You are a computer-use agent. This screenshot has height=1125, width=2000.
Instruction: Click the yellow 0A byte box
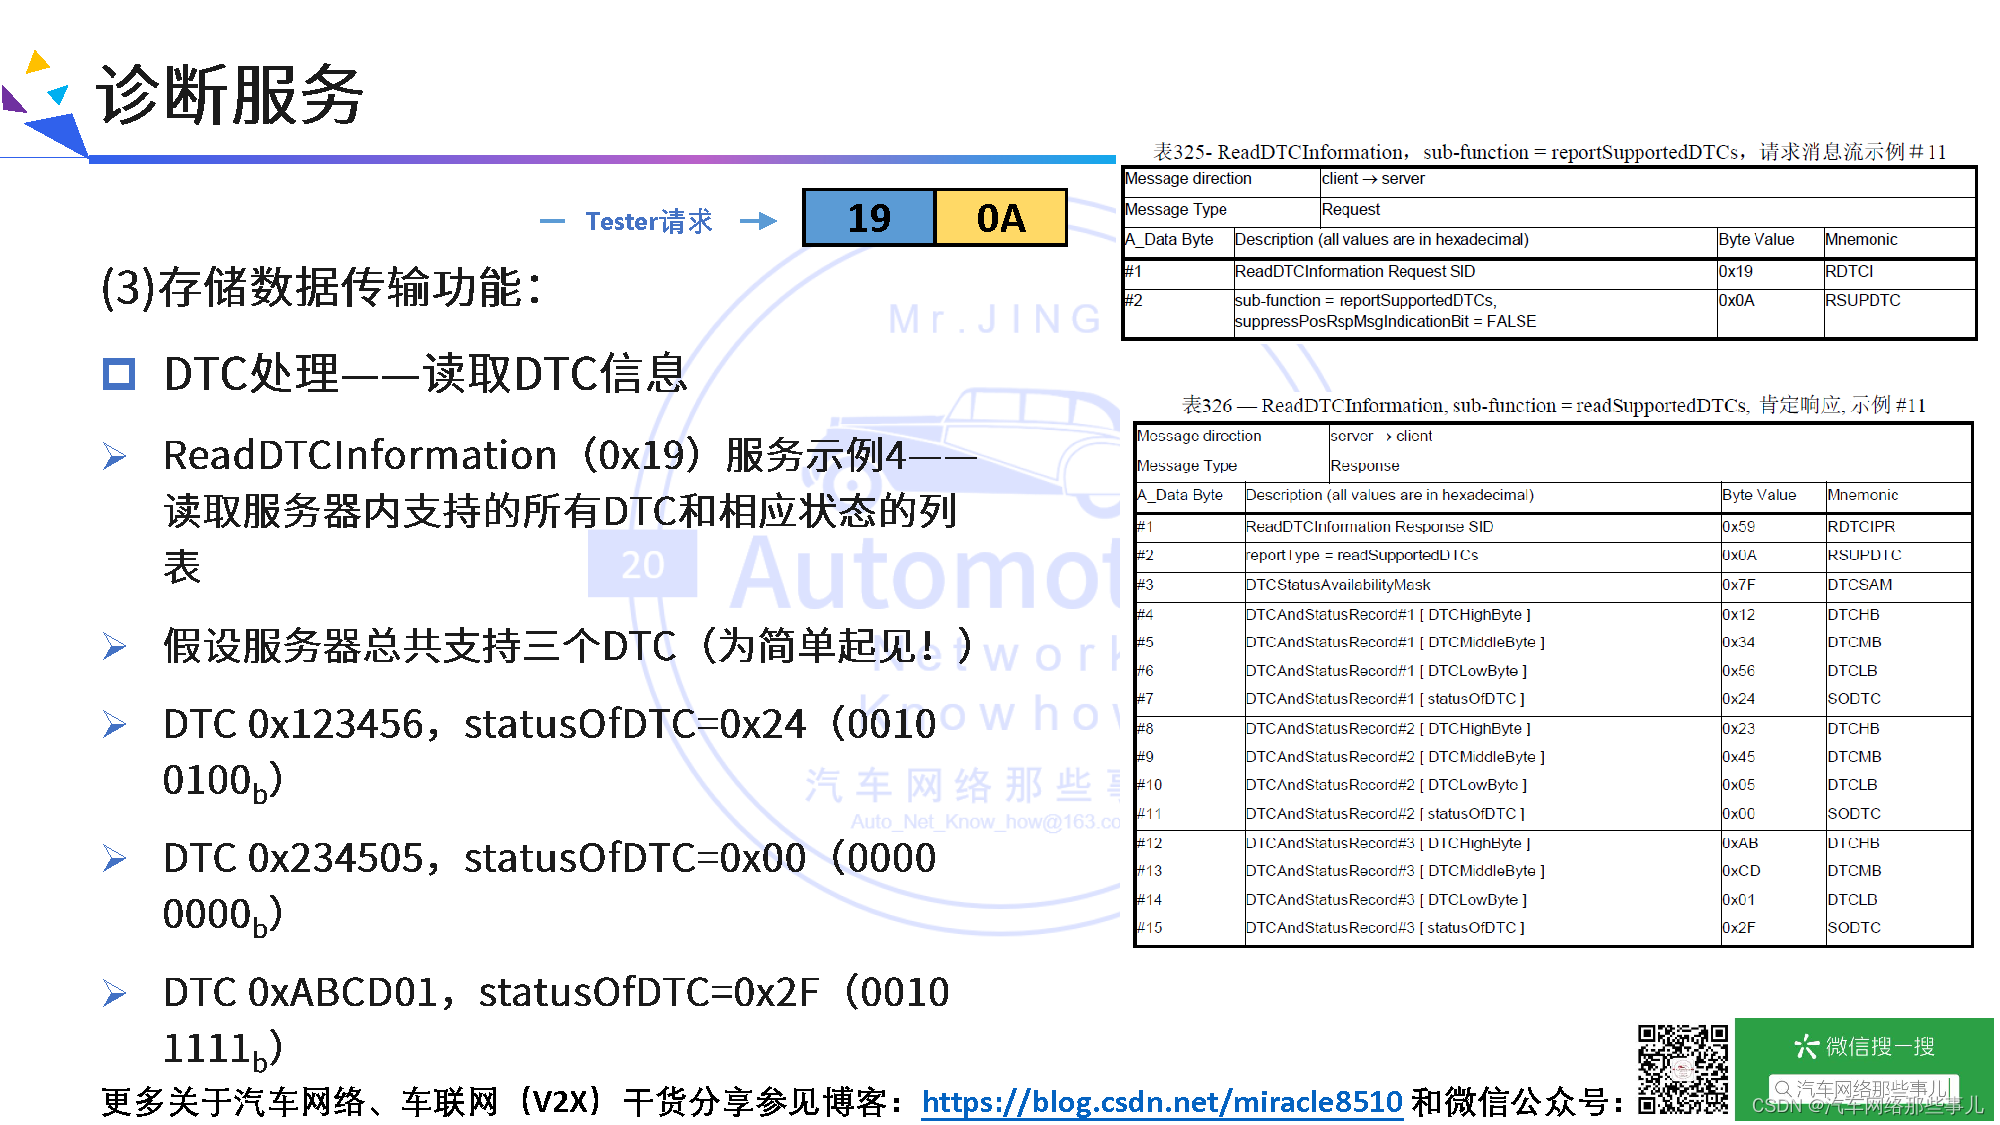click(x=1000, y=218)
